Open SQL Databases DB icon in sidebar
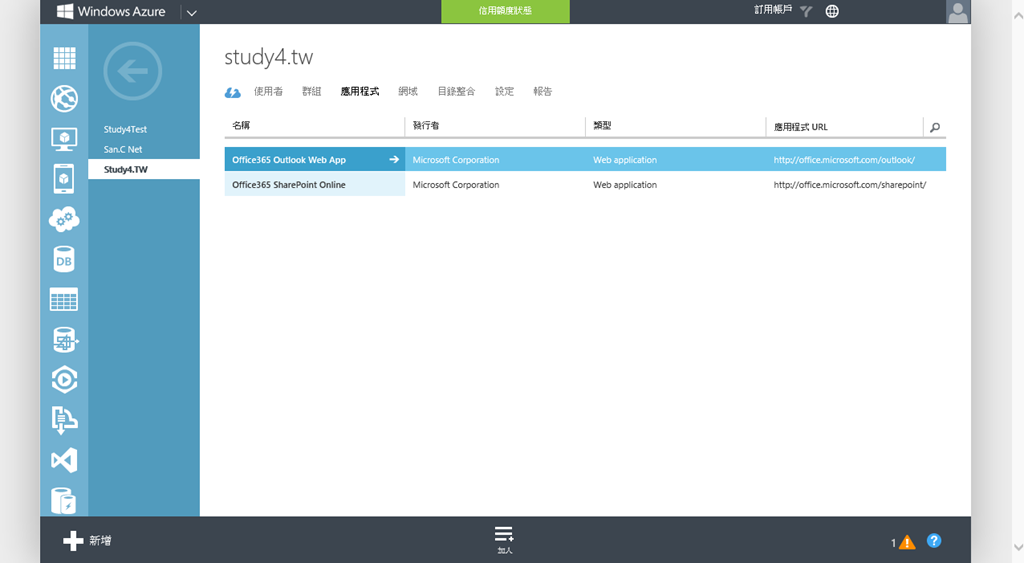Screen dimensions: 1024x563 (x=64, y=260)
